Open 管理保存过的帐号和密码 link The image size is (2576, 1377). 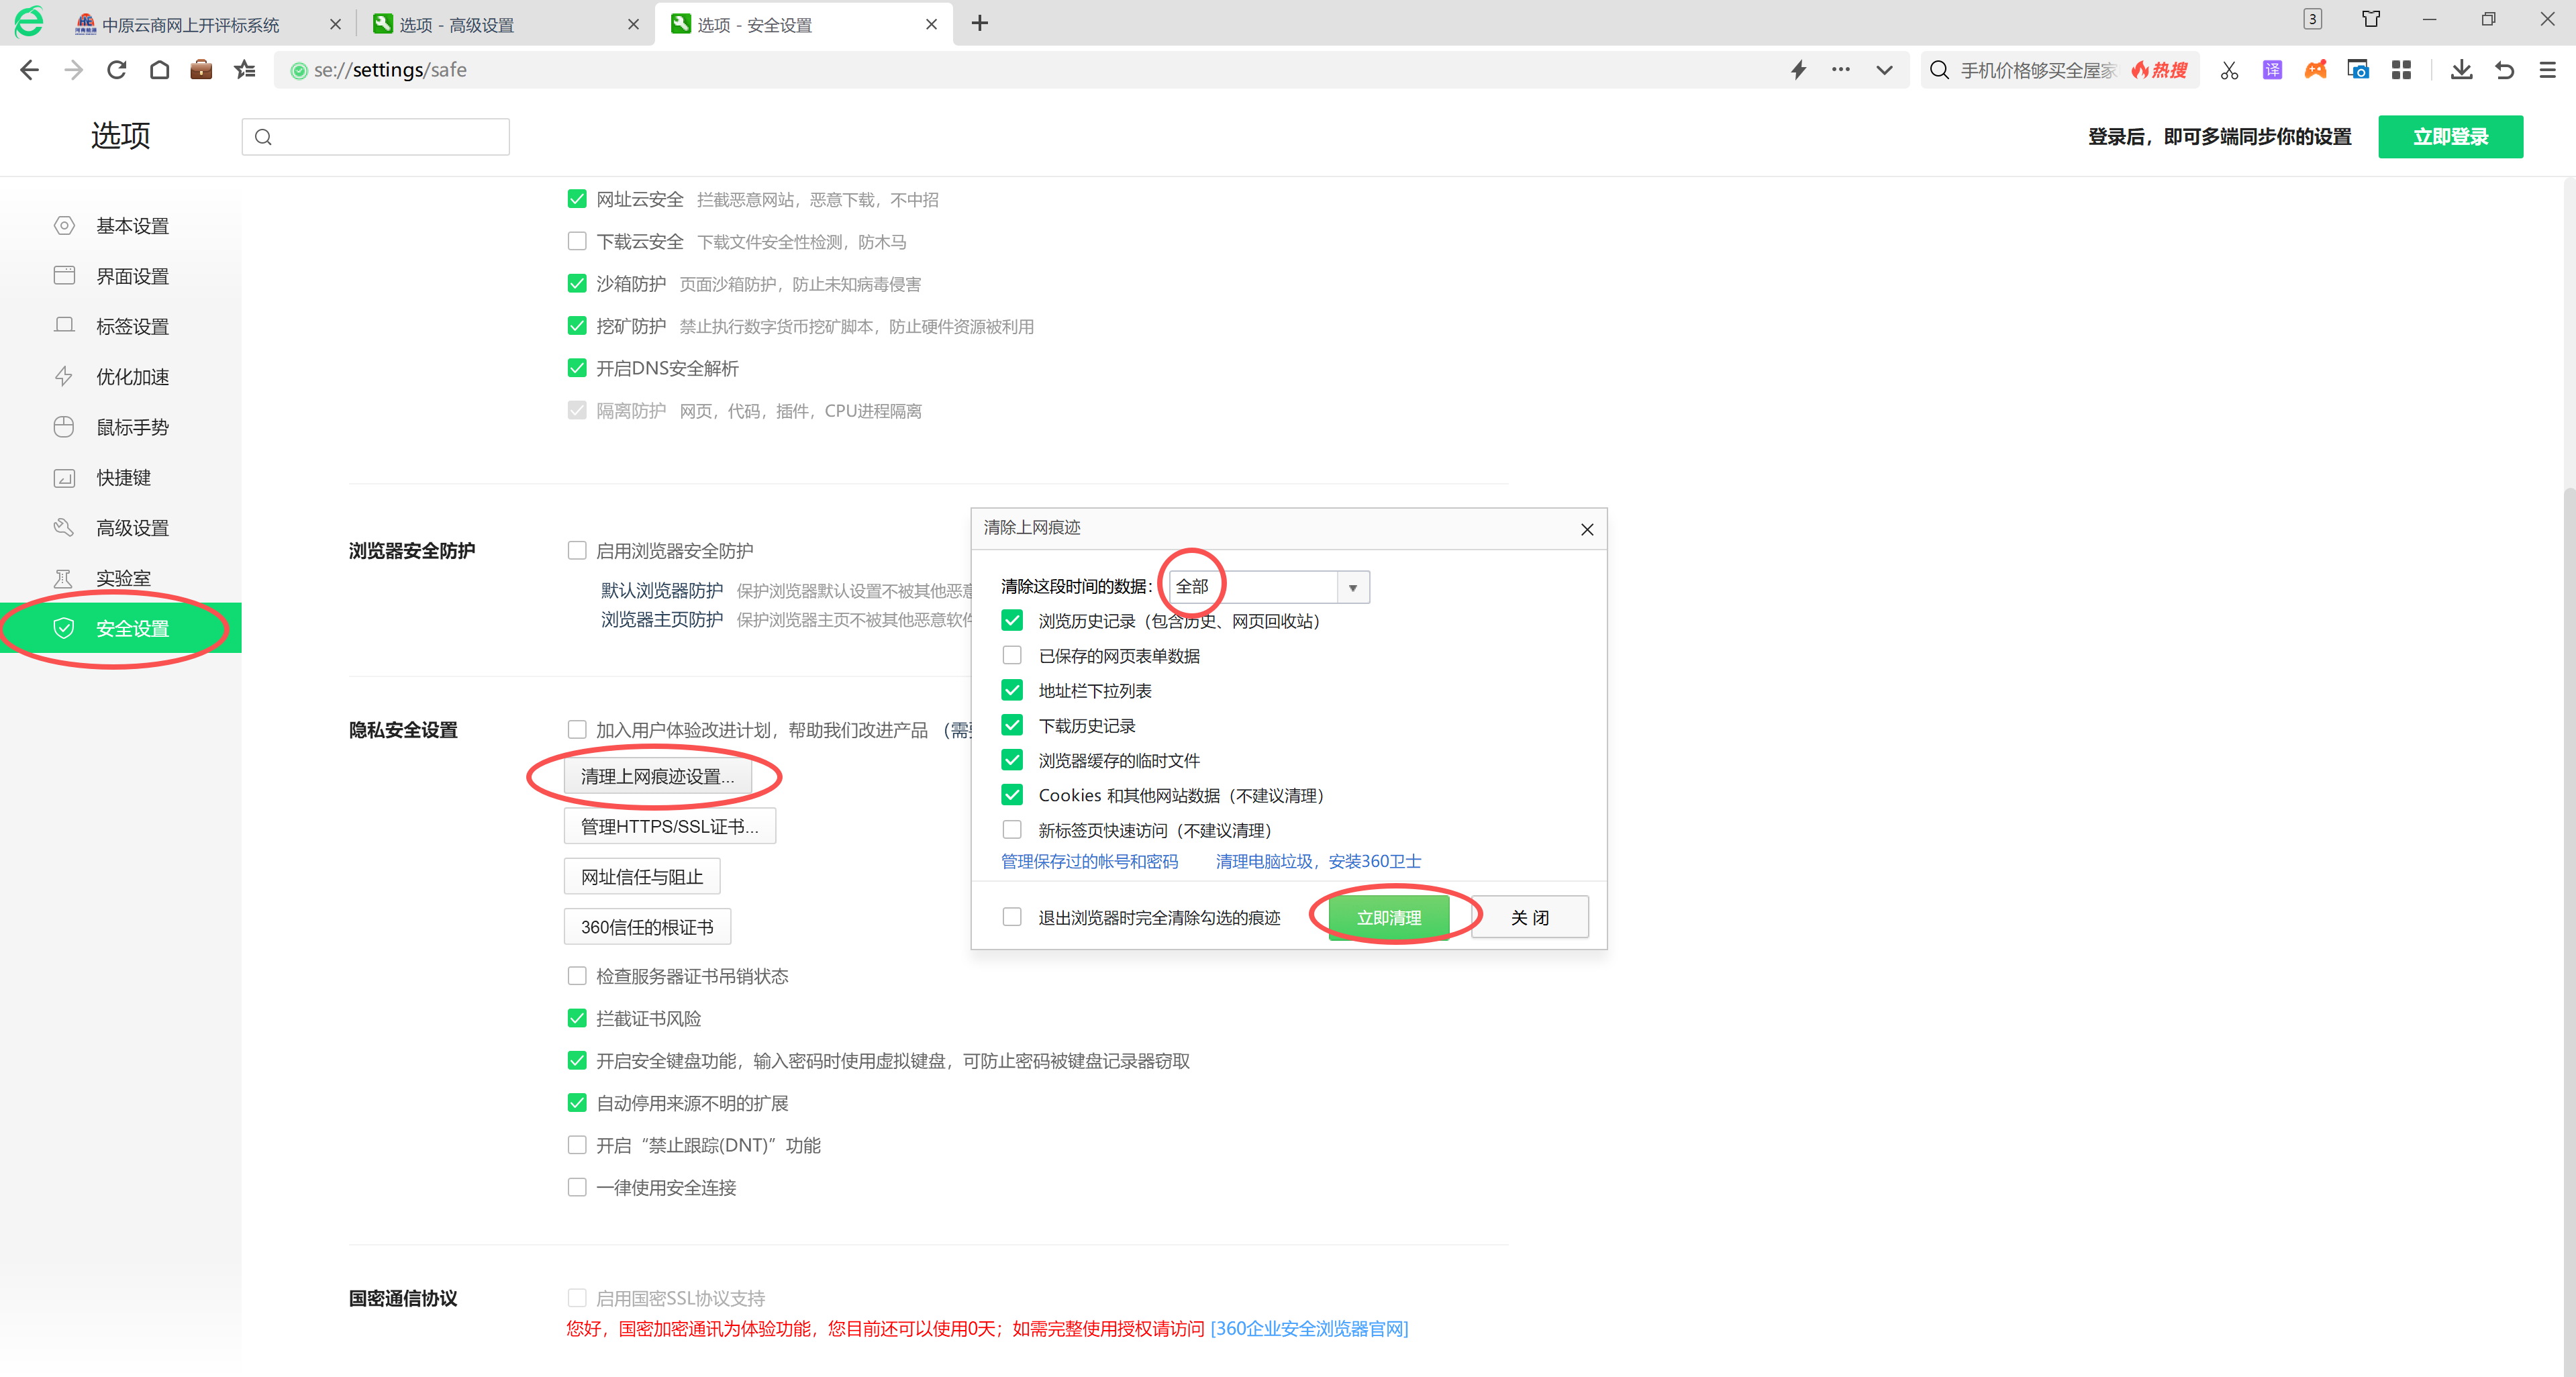click(1089, 861)
